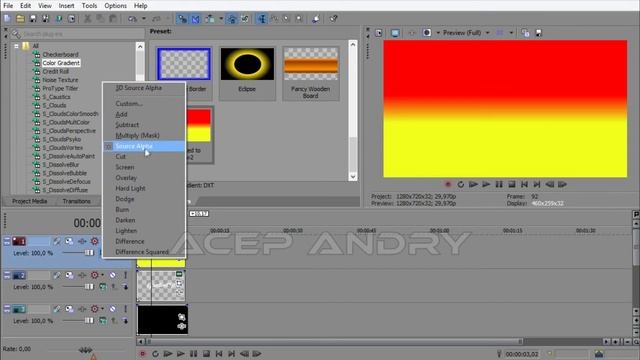Toggle Auto Ripple in the toolbar
This screenshot has width=640, height=360.
[210, 19]
